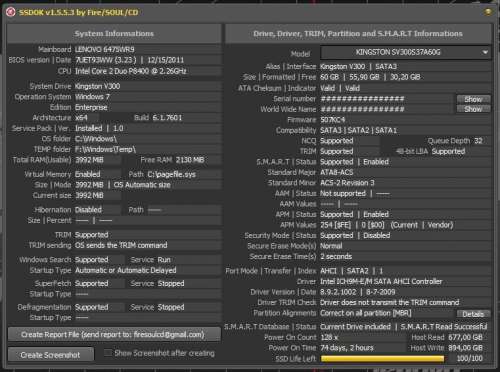Screen dimensions: 500x372
Task: Click System Drive value Kingston V300
Action: point(97,86)
